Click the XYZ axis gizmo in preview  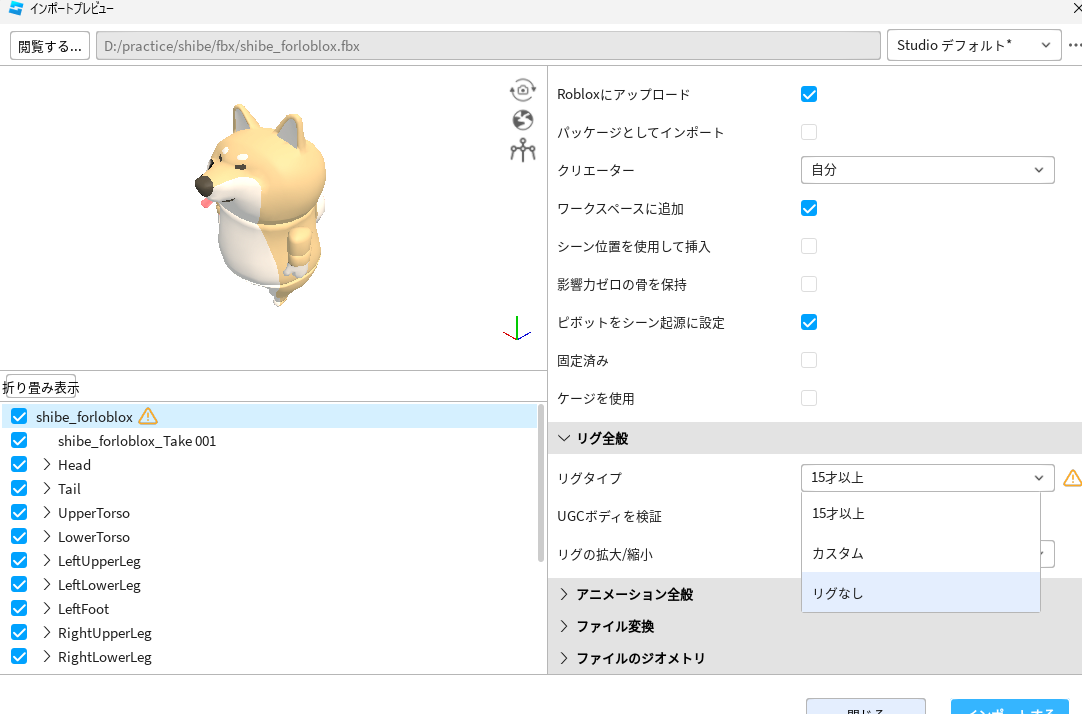pos(517,329)
